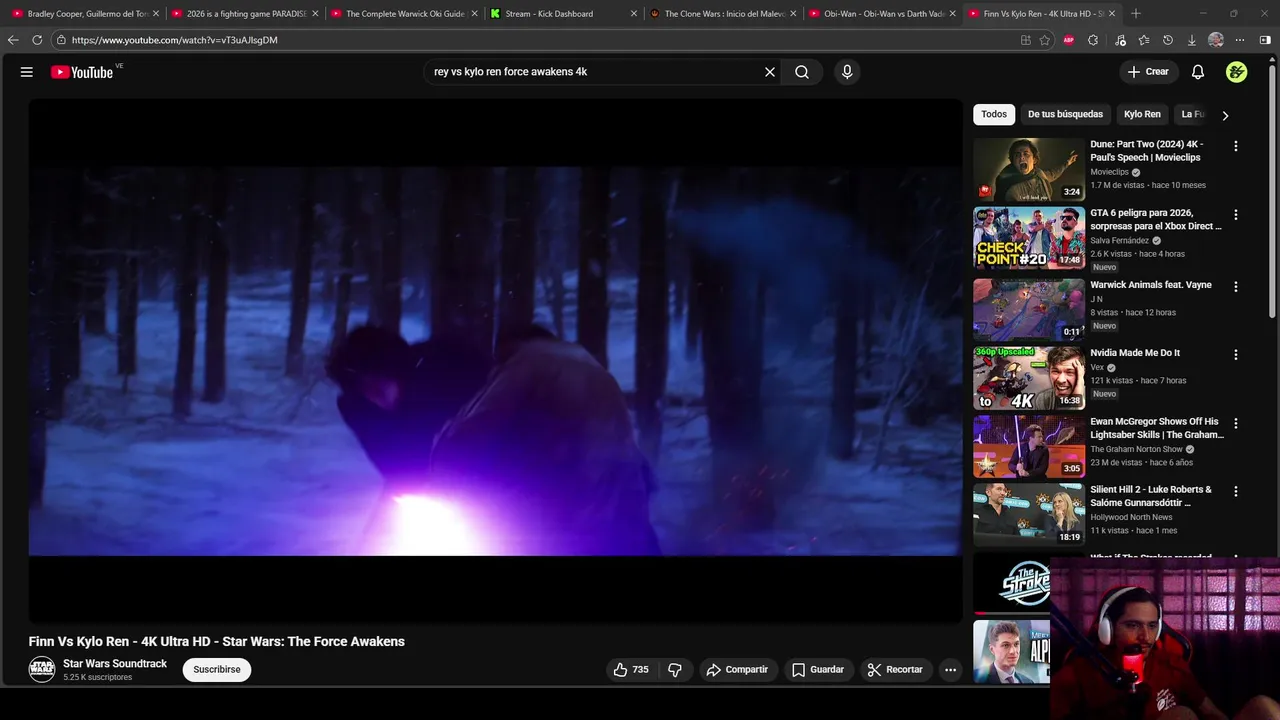Open browser profile picture menu
This screenshot has height=720, width=1280.
click(x=1216, y=40)
